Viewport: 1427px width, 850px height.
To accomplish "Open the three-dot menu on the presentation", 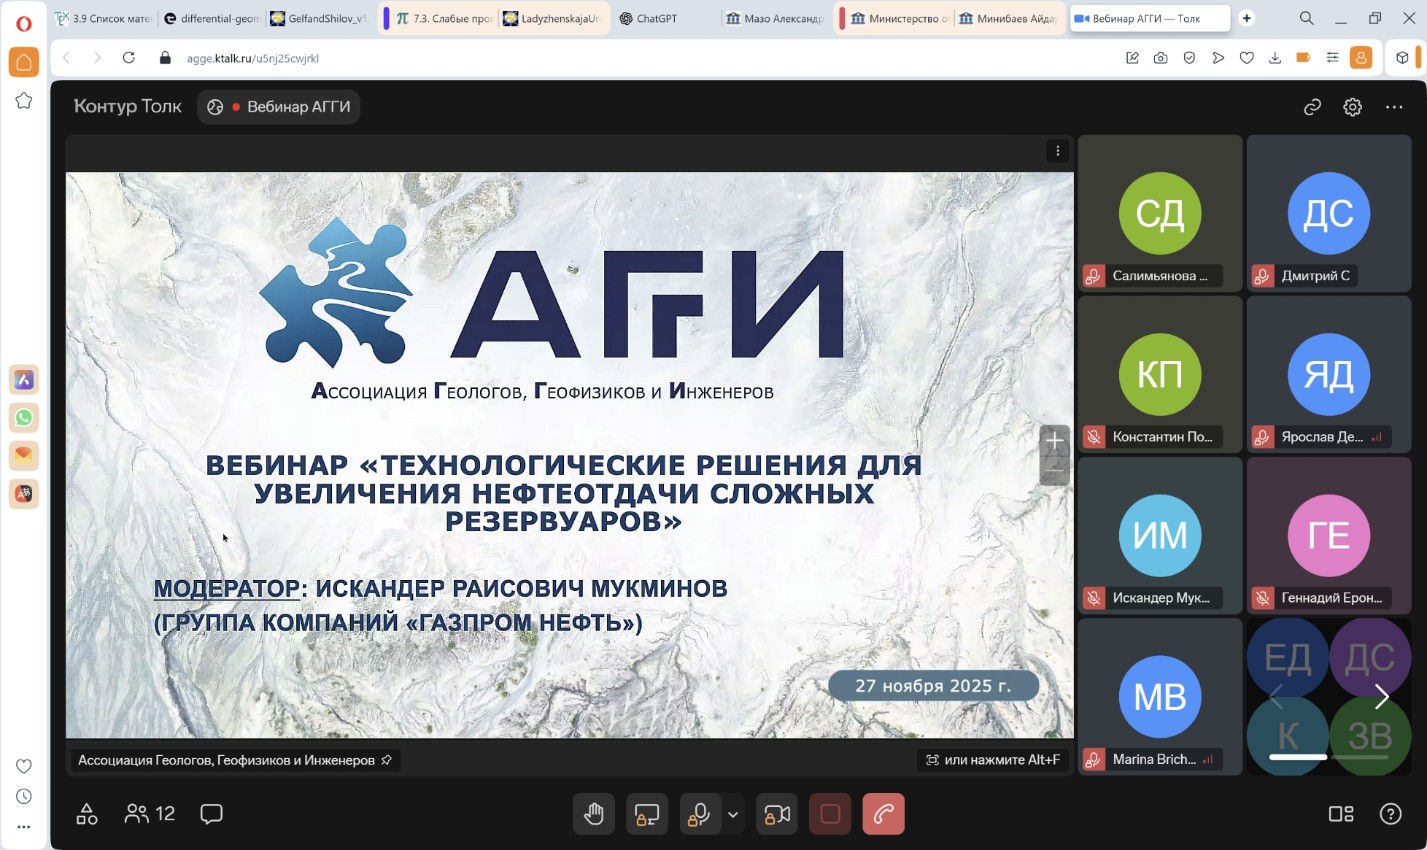I will (1057, 150).
